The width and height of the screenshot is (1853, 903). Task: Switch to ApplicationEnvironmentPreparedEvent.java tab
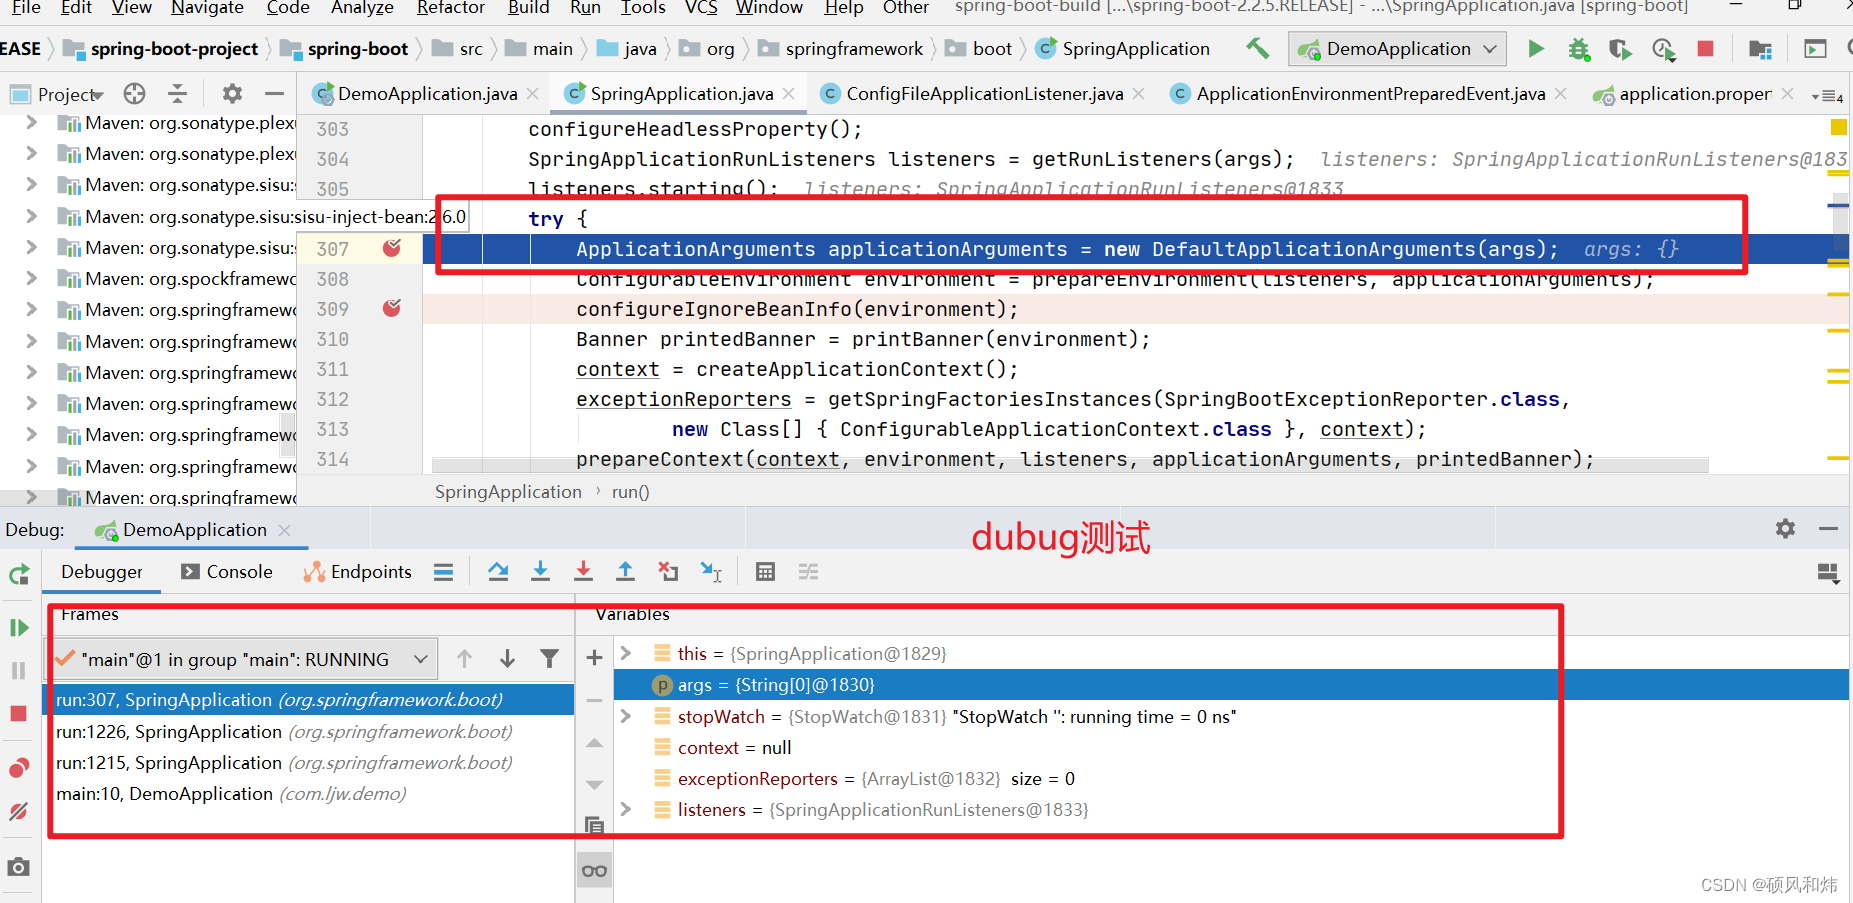point(1370,94)
